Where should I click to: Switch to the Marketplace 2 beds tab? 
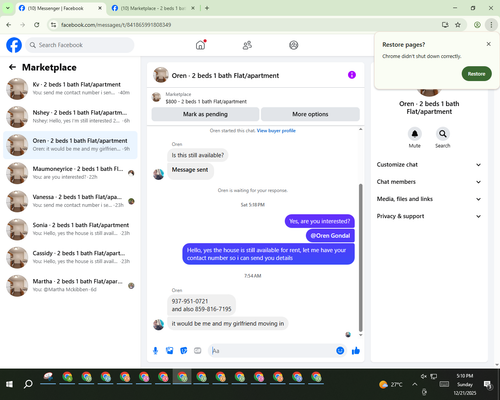click(x=153, y=8)
